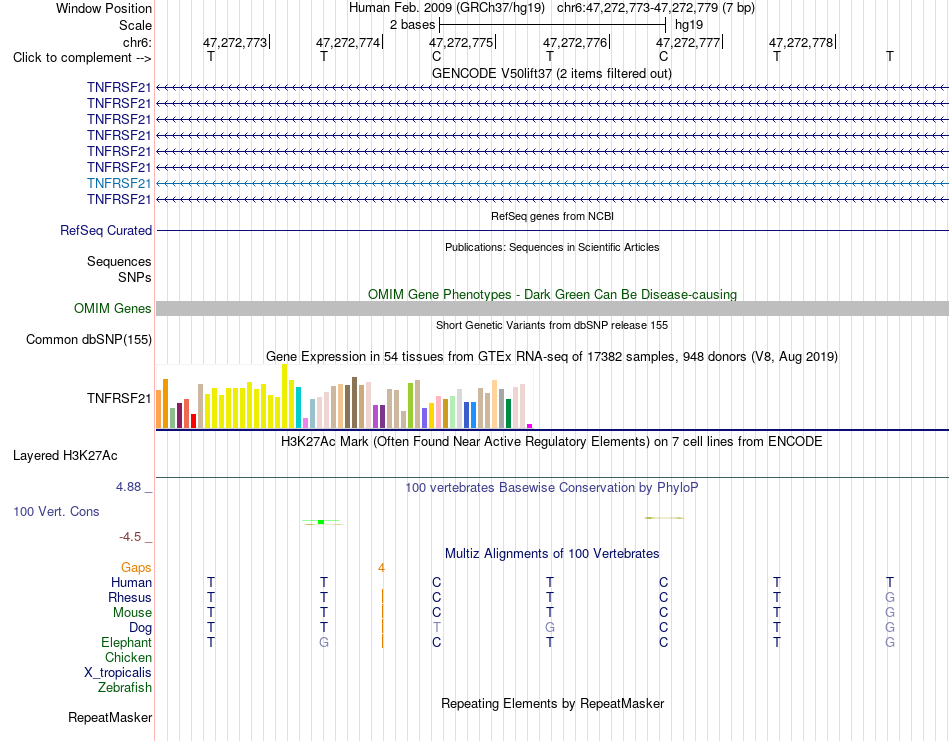Image resolution: width=950 pixels, height=741 pixels.
Task: Click the Sequences publications label
Action: [119, 261]
